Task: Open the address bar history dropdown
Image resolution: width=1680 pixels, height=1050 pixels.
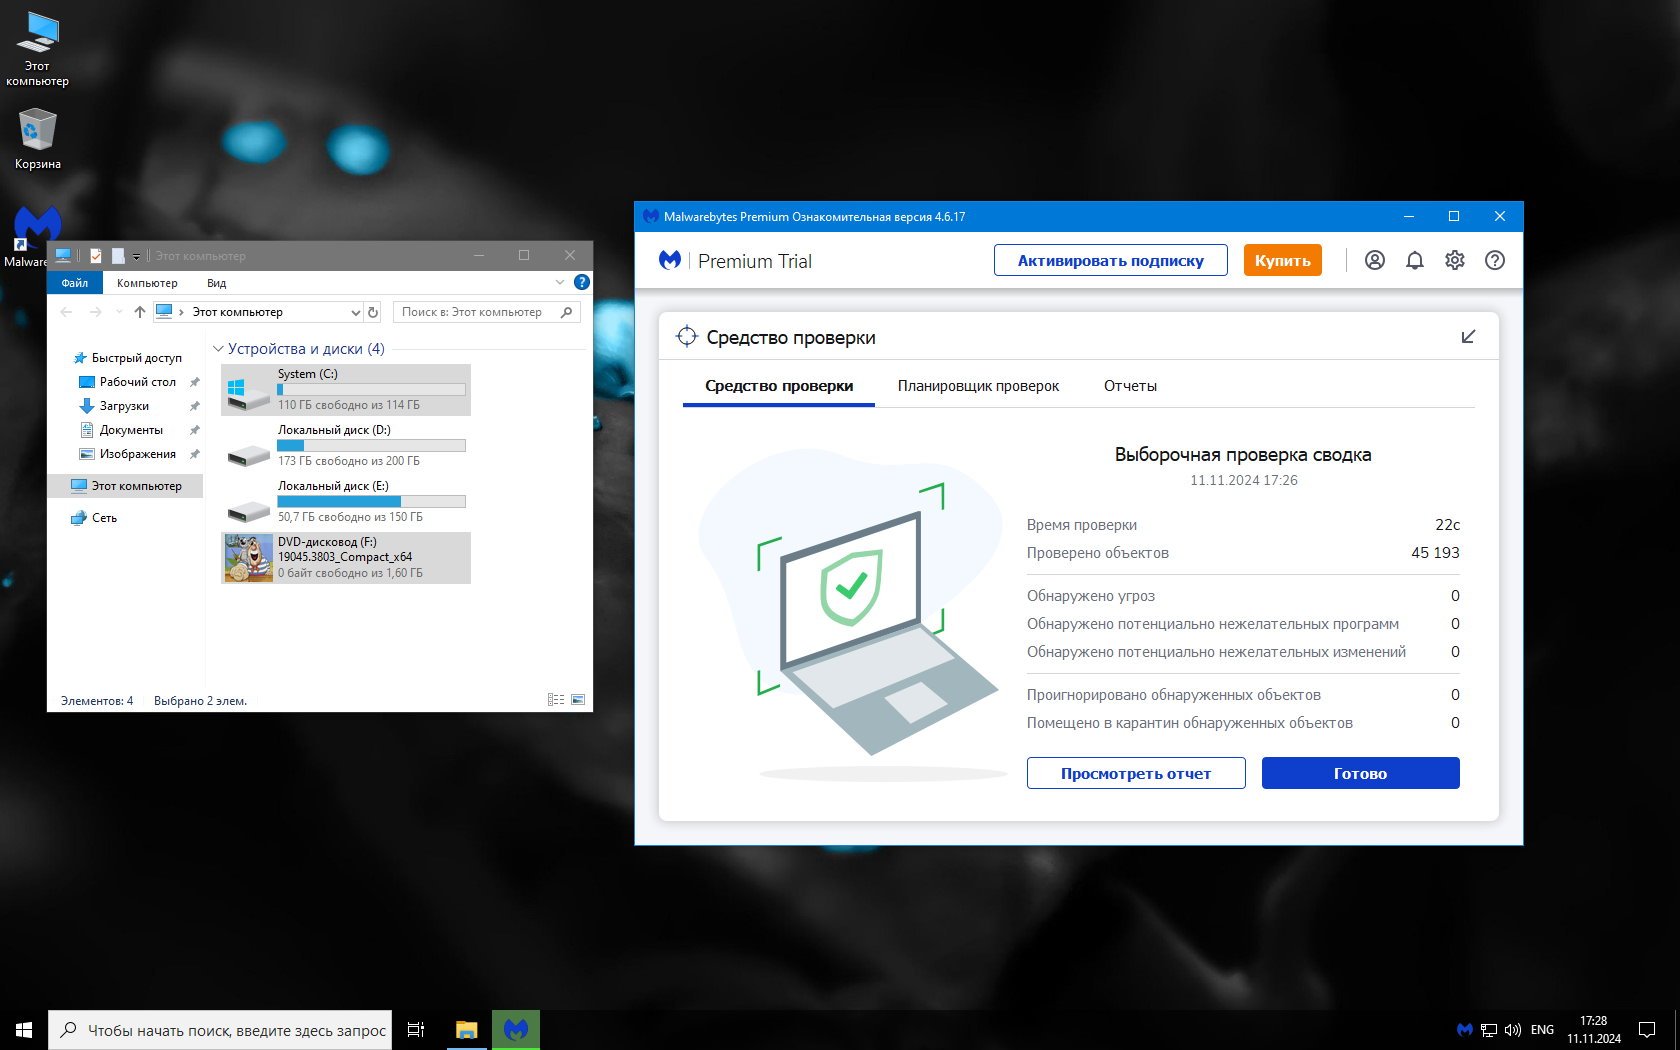Action: 355,312
